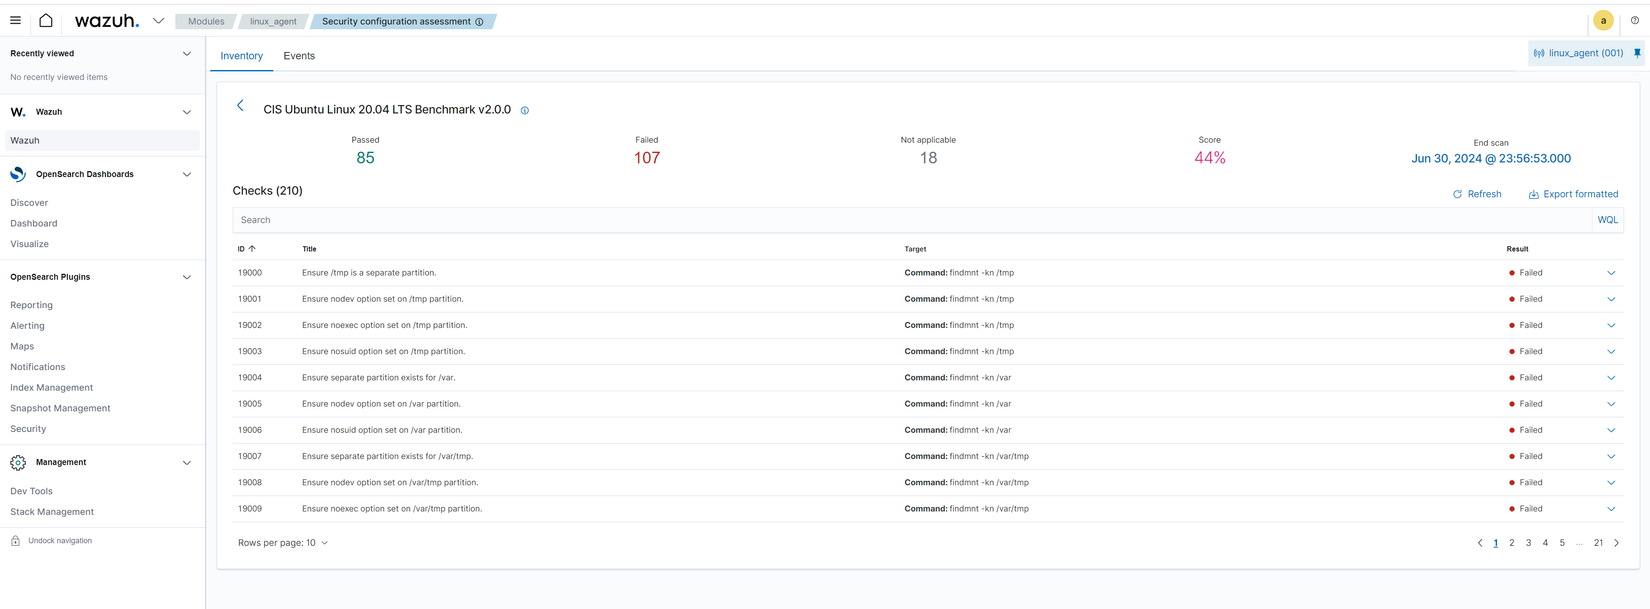The image size is (1650, 609).
Task: Refresh the checks list
Action: (1477, 194)
